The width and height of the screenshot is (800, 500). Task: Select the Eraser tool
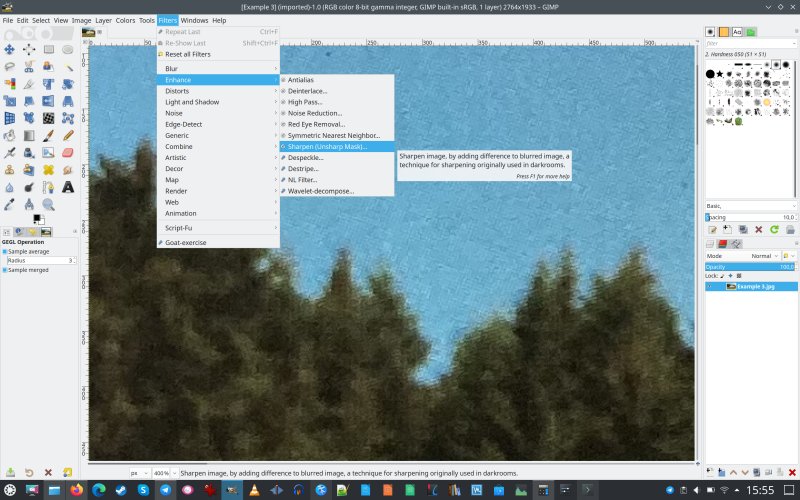tap(68, 153)
